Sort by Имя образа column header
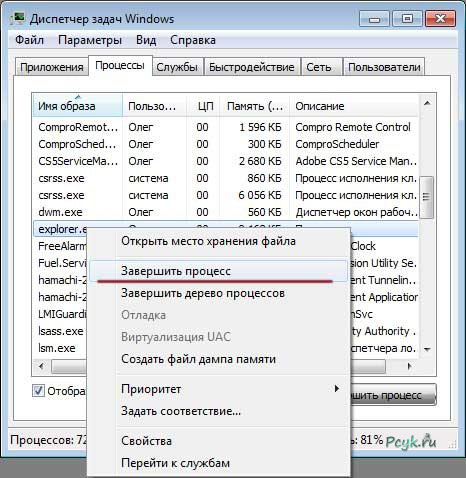This screenshot has height=478, width=466. pyautogui.click(x=78, y=106)
